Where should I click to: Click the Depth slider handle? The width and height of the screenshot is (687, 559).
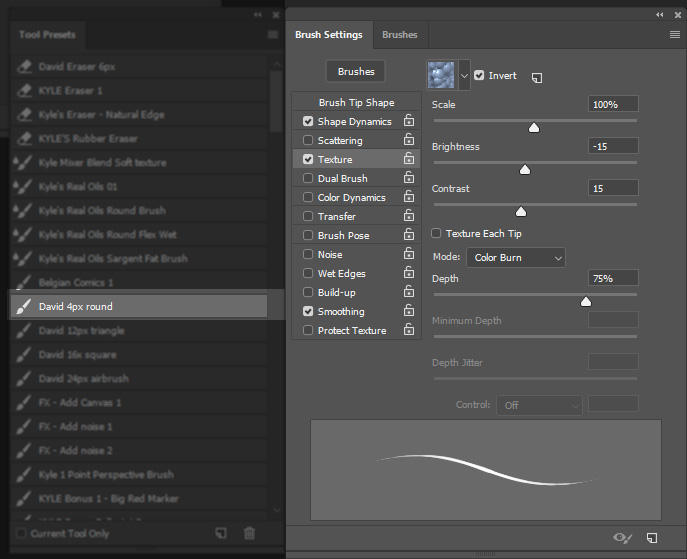tap(586, 301)
